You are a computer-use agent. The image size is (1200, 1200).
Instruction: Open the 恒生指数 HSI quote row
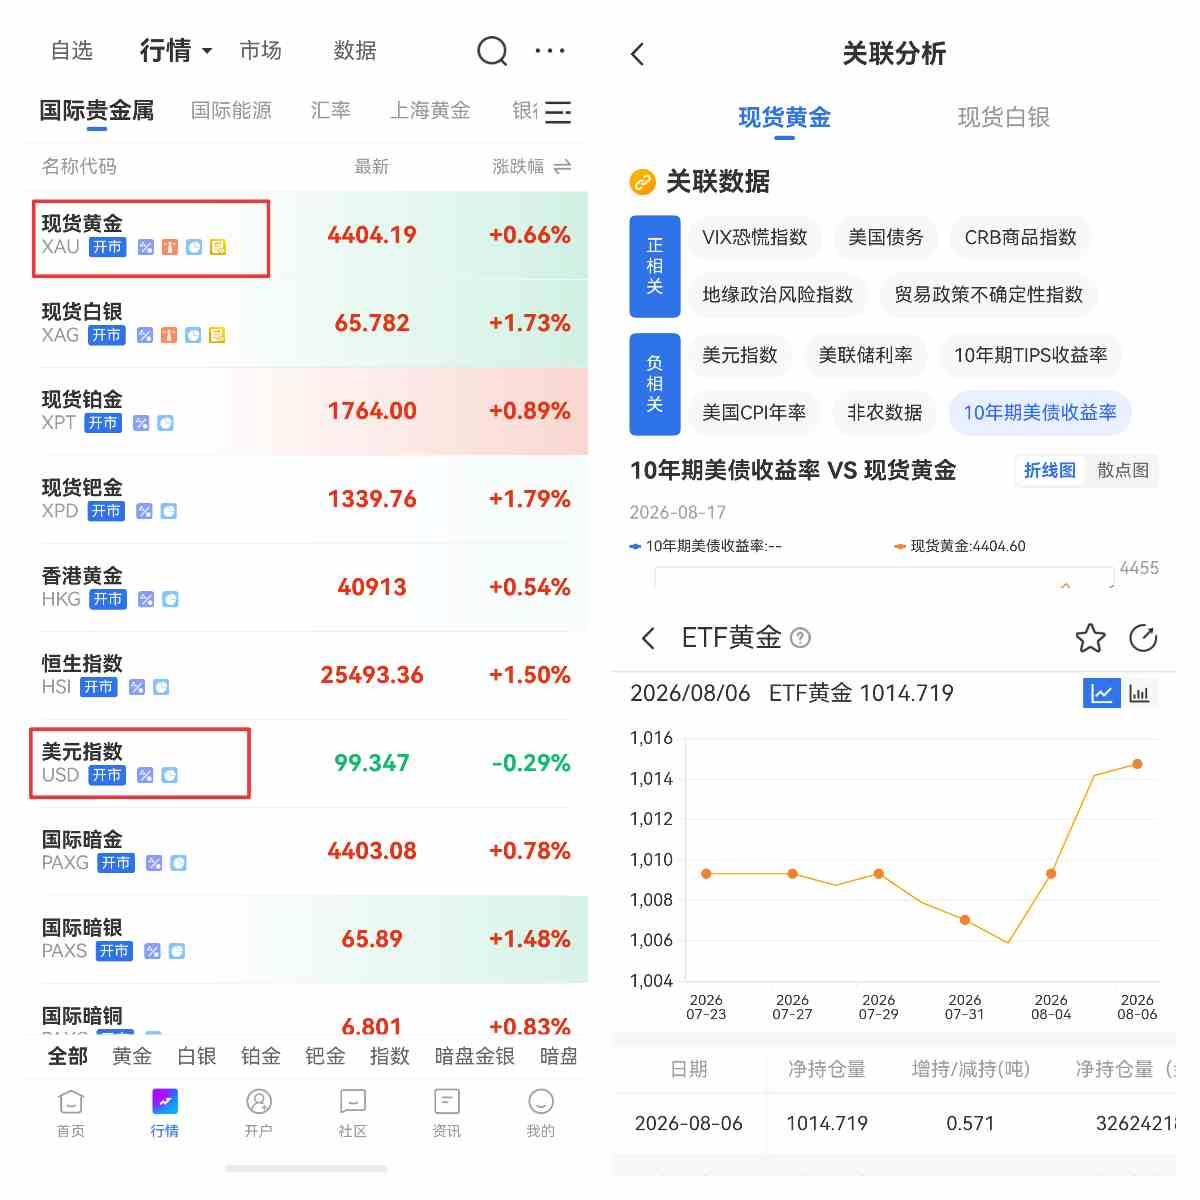click(308, 675)
